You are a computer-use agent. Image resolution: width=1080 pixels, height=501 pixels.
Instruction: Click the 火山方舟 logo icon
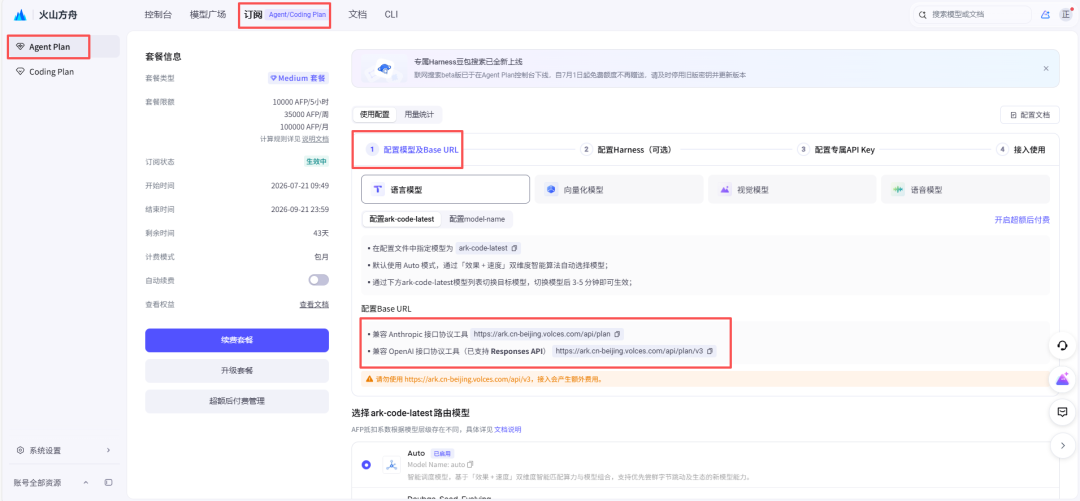click(20, 14)
